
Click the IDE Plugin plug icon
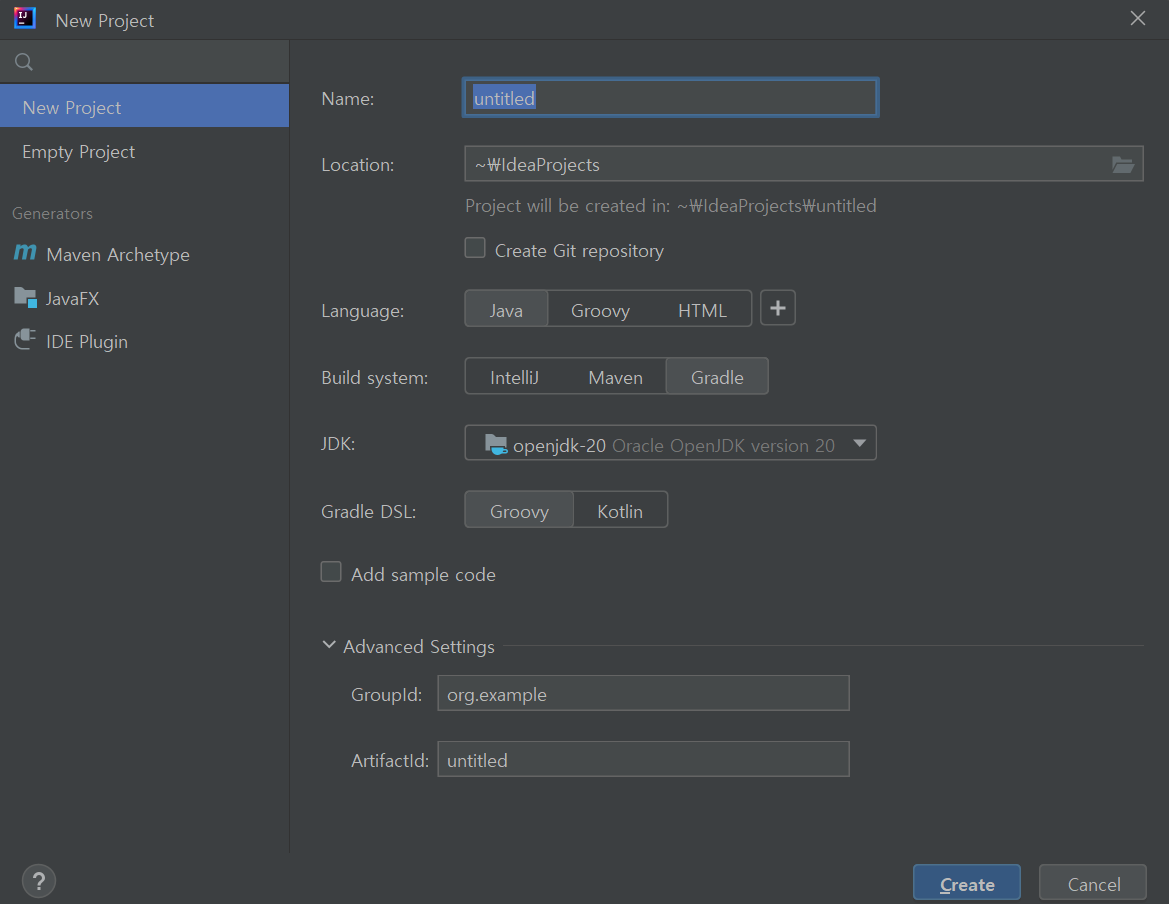[x=25, y=341]
